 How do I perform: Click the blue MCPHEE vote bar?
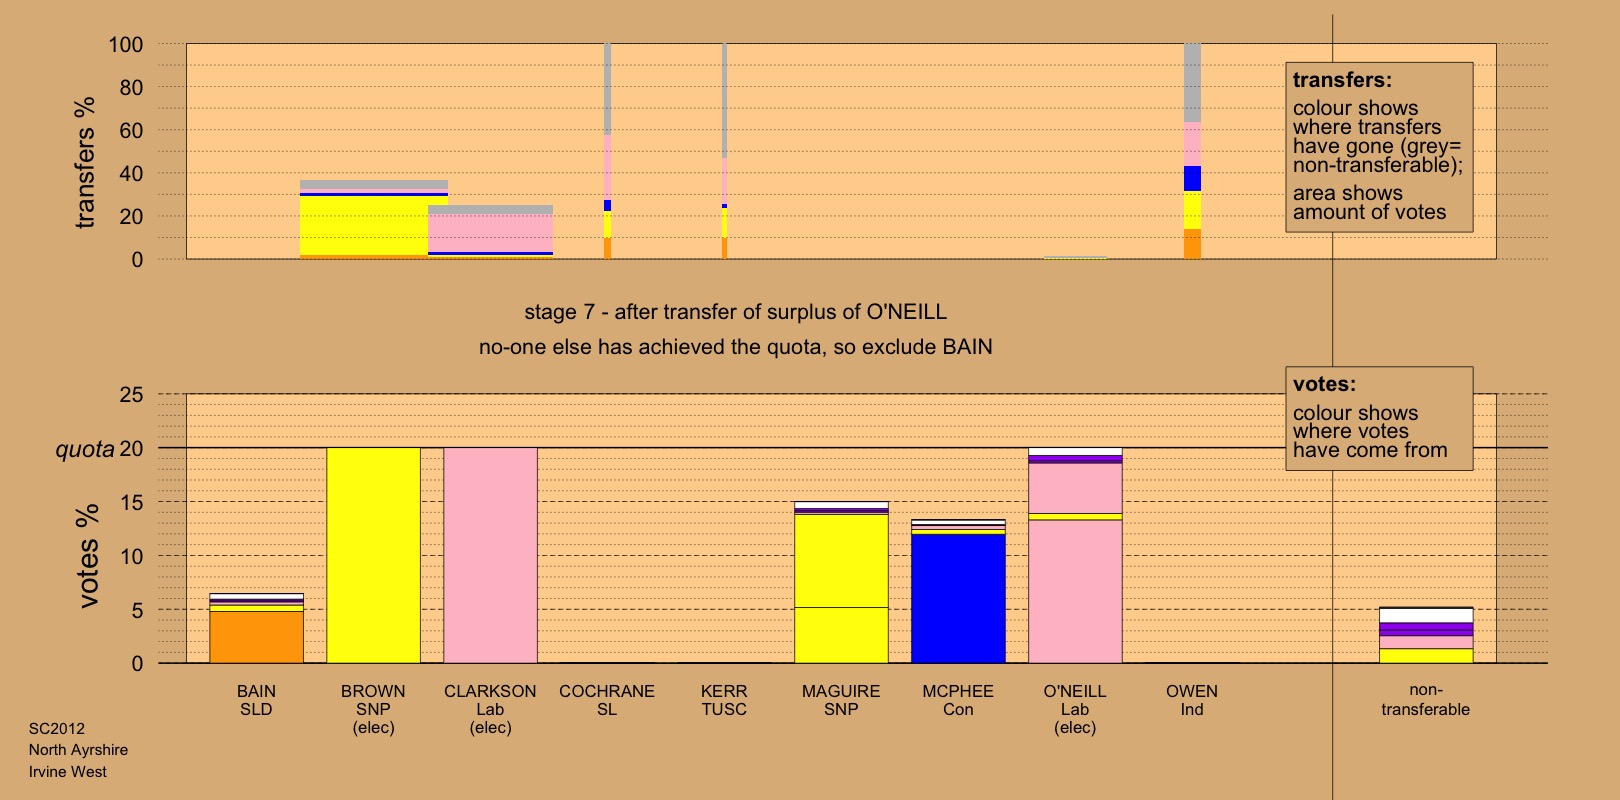pos(958,598)
